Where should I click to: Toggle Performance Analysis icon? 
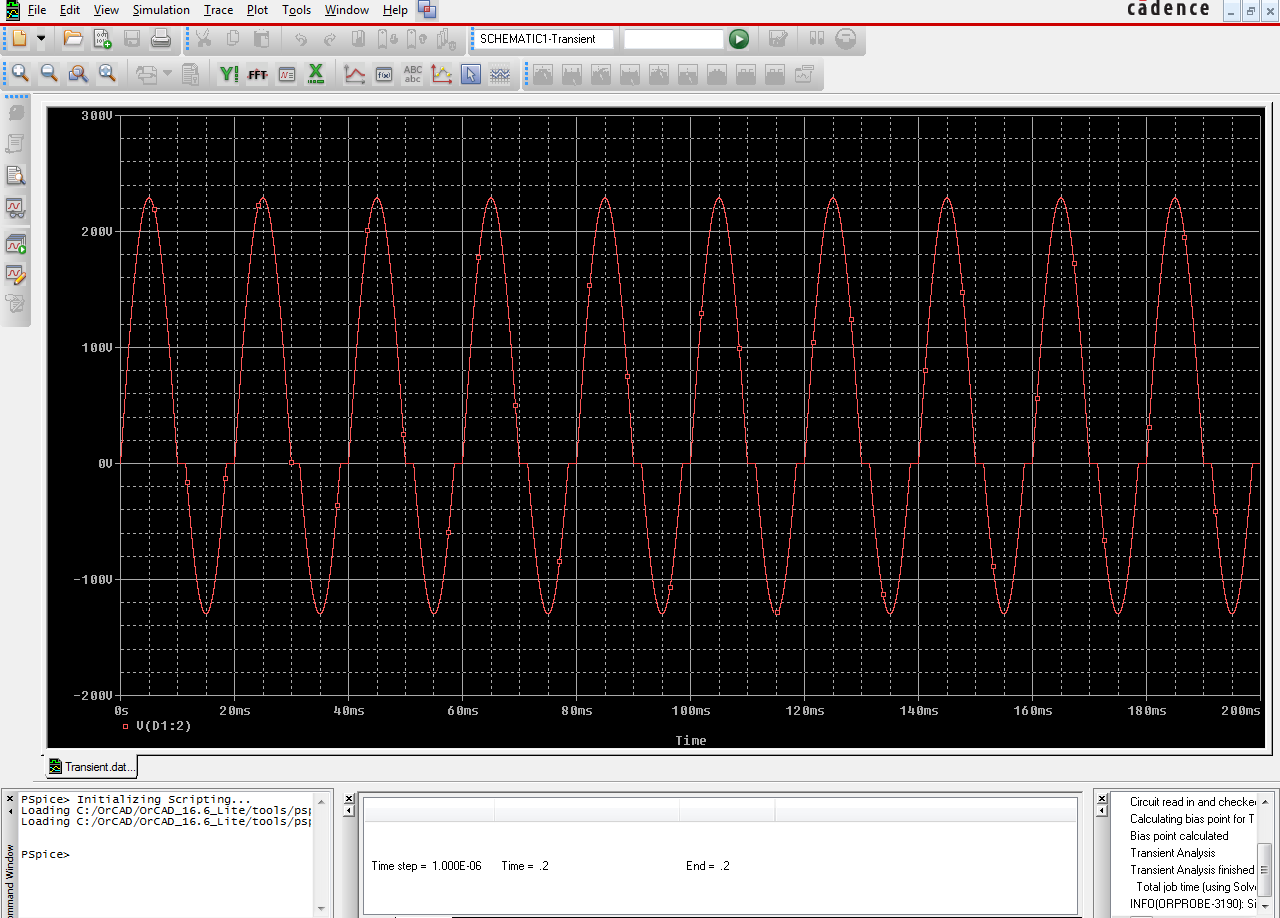(x=287, y=73)
